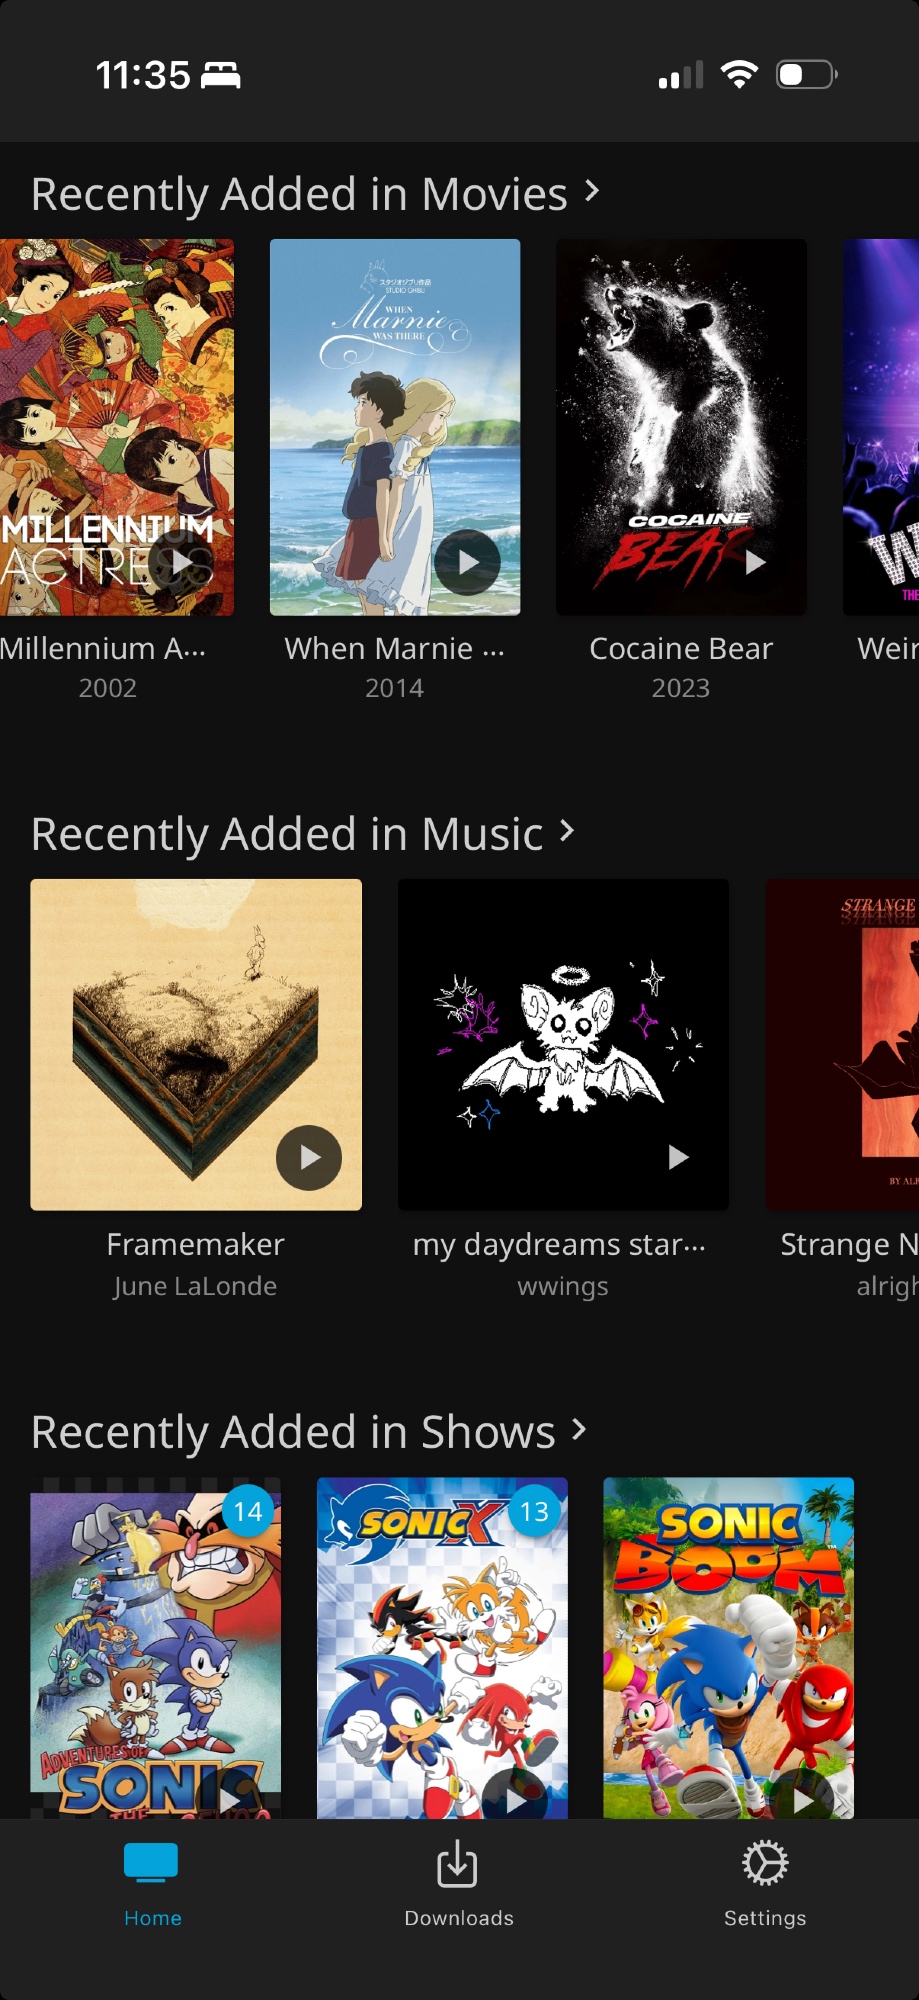This screenshot has height=2000, width=919.
Task: Expand Recently Added in Movies chevron
Action: [592, 190]
